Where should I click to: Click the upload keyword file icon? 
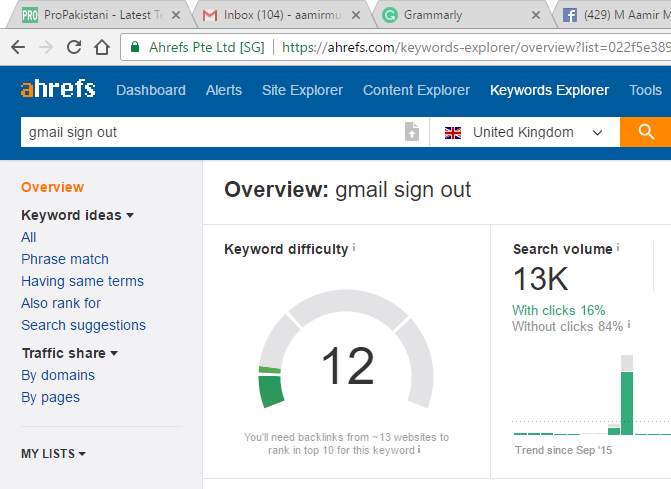[x=412, y=132]
